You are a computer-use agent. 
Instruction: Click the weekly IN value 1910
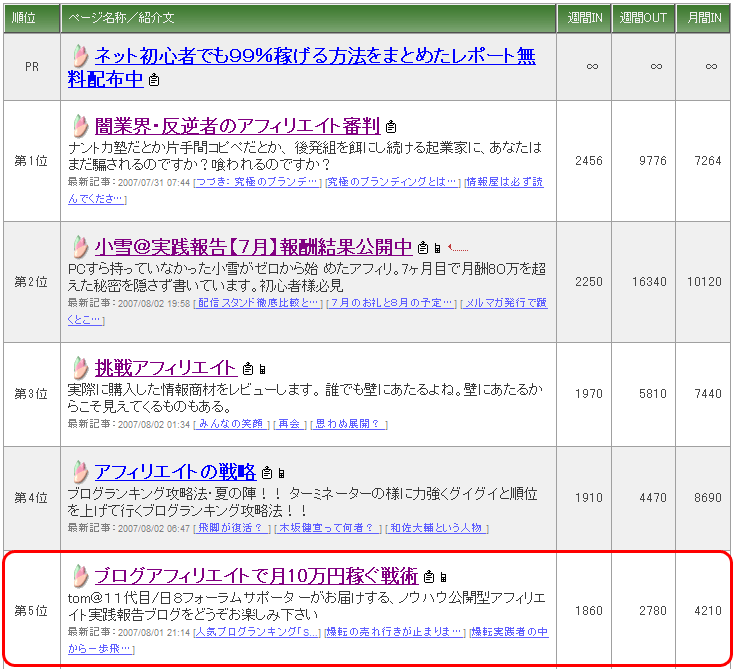pyautogui.click(x=589, y=497)
